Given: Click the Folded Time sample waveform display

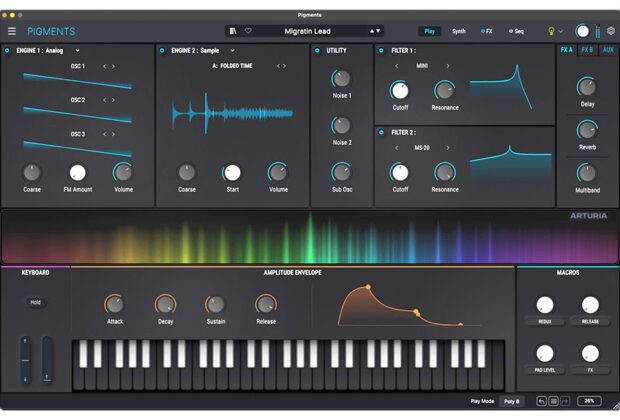Looking at the screenshot, I should (232, 113).
